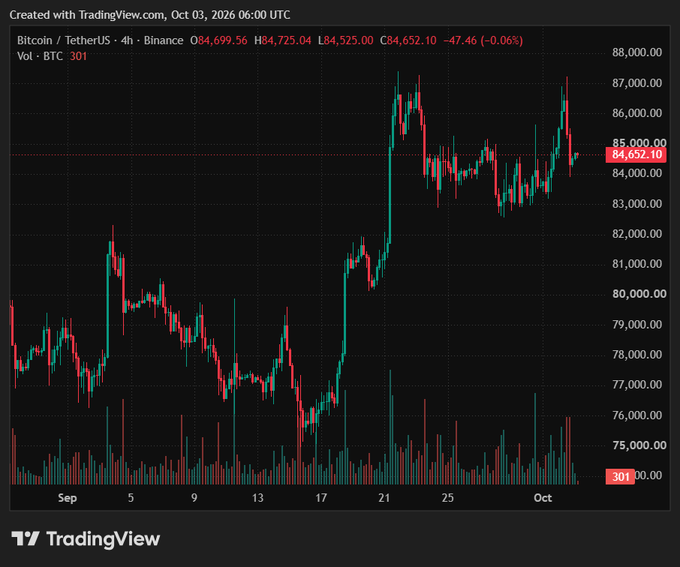Click the 83,000.00 price axis label
The image size is (680, 567).
pos(637,203)
